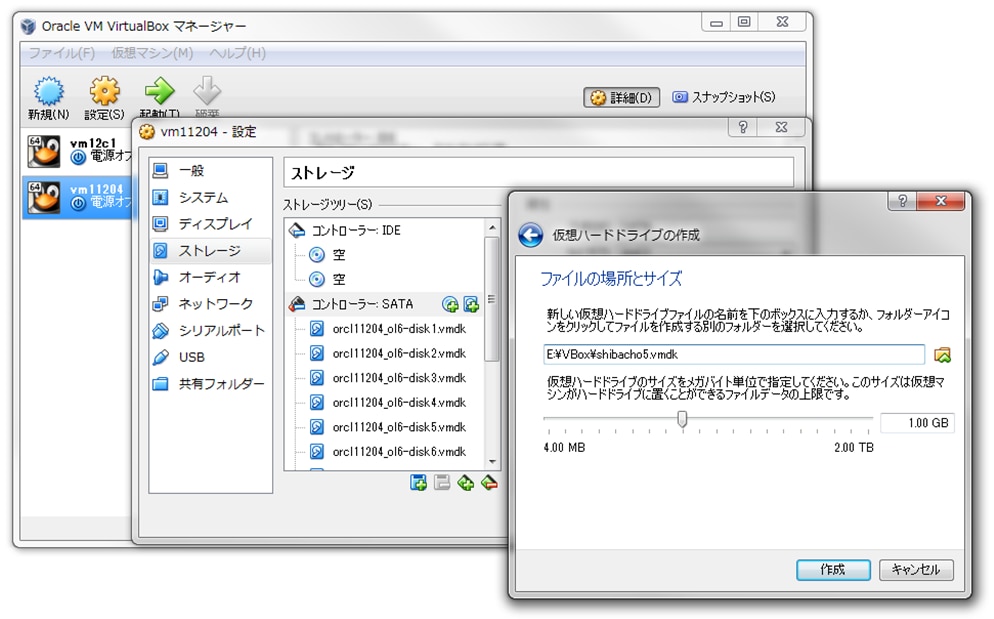Open the ヘルプ(H) menu
994x619 pixels.
pyautogui.click(x=238, y=53)
